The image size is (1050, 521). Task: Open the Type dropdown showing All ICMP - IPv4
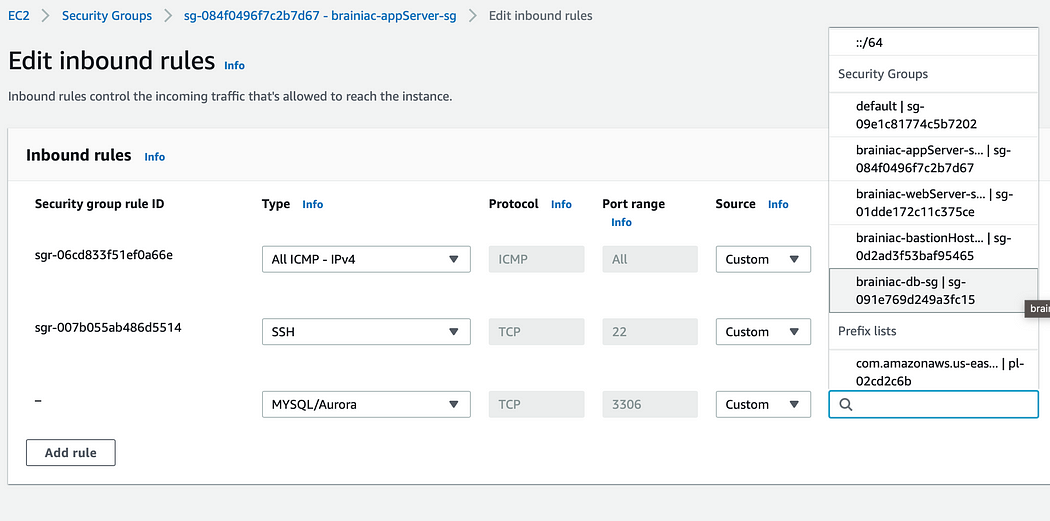click(x=366, y=259)
